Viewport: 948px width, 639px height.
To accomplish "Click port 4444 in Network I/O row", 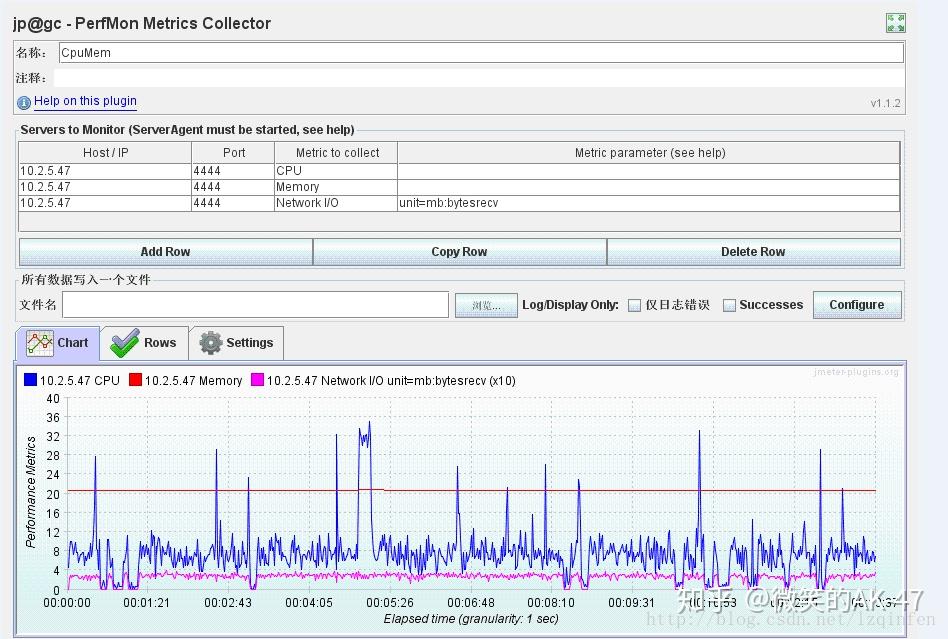I will (233, 203).
